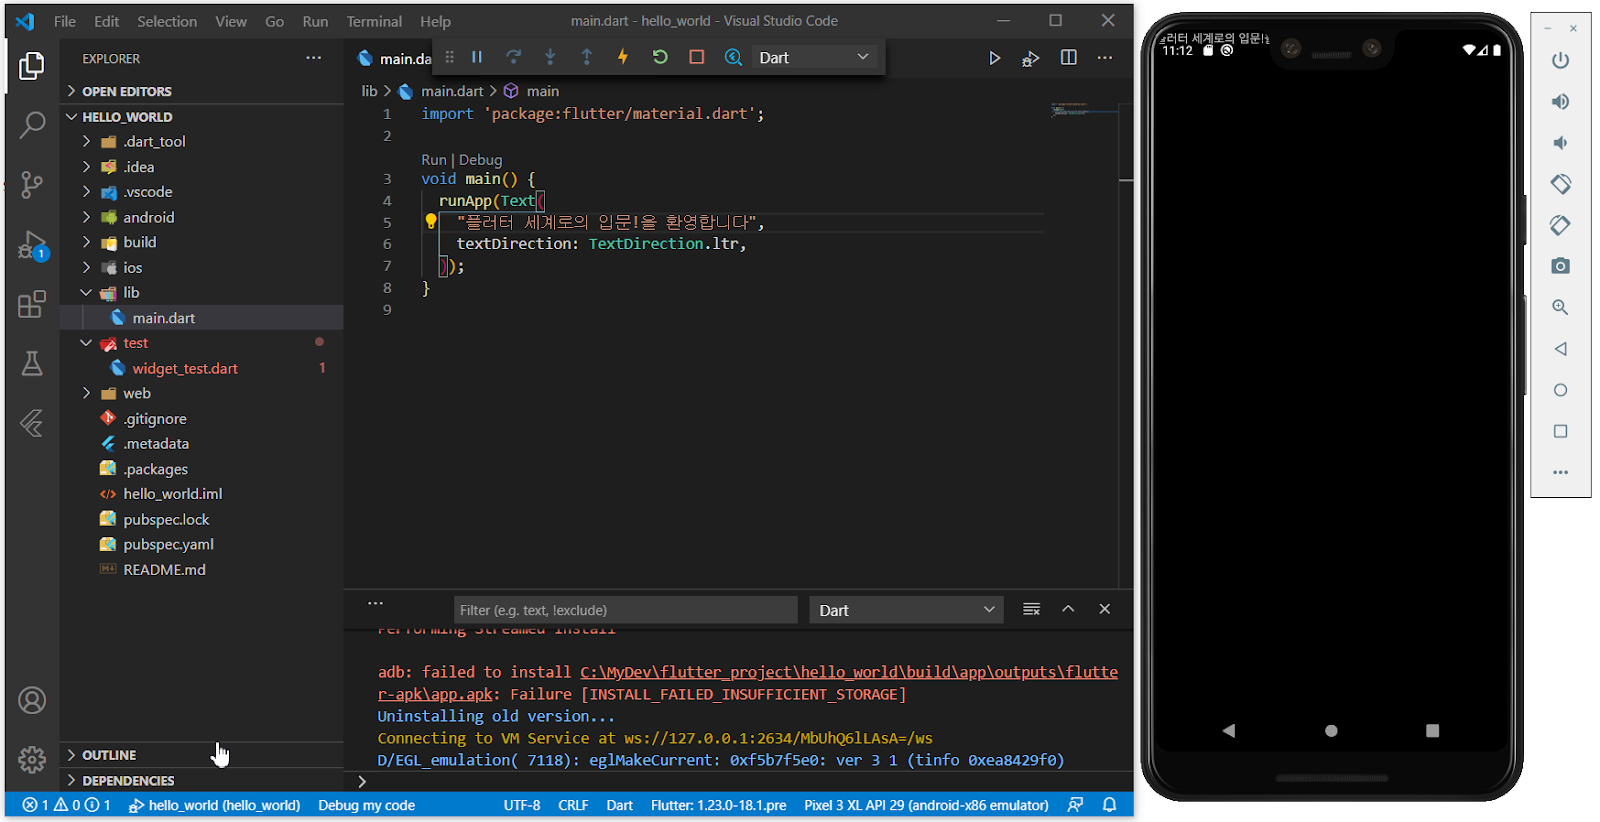Open widget_test.dart file
The width and height of the screenshot is (1600, 822).
[202, 369]
